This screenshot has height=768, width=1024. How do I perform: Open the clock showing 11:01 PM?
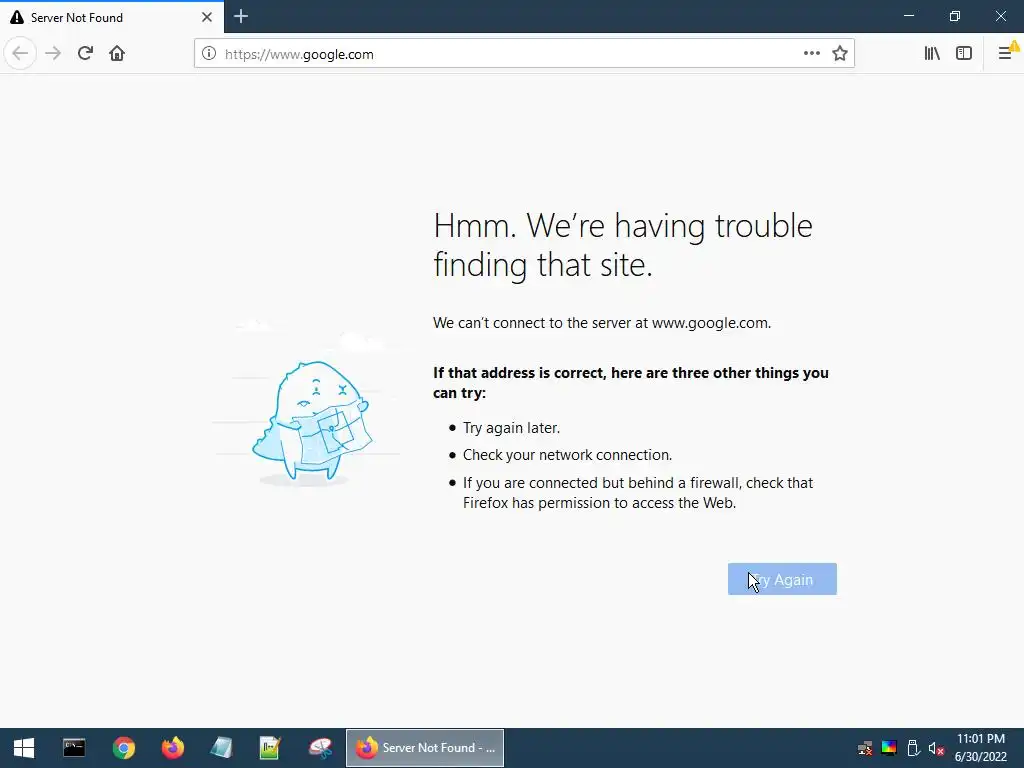980,748
